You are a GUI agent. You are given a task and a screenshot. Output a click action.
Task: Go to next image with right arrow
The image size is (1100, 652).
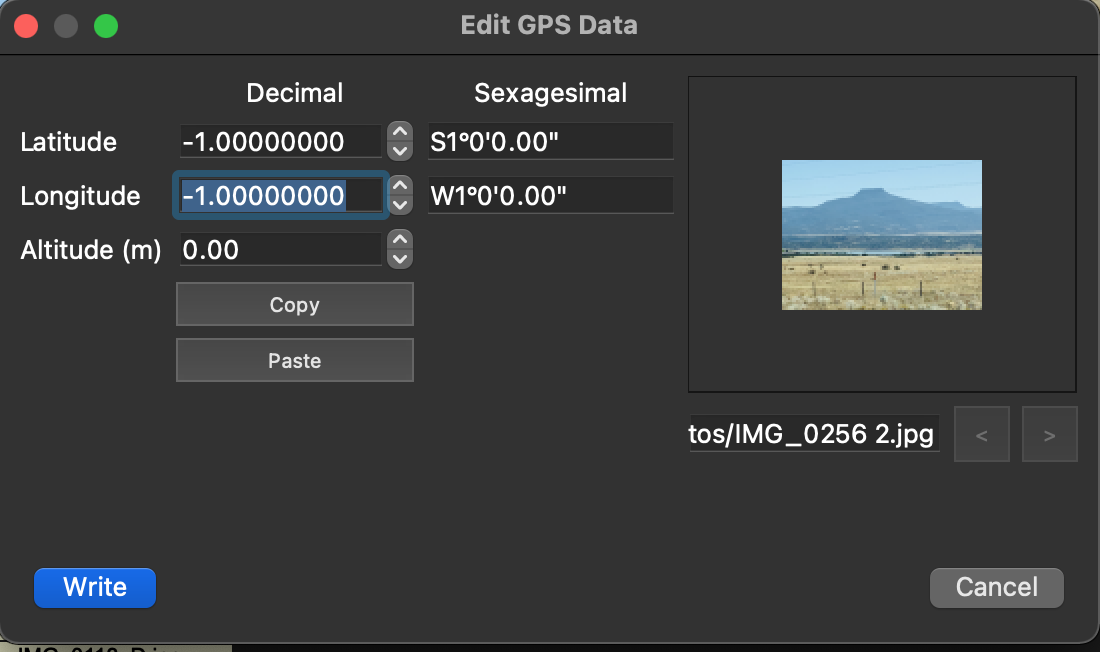point(1050,435)
